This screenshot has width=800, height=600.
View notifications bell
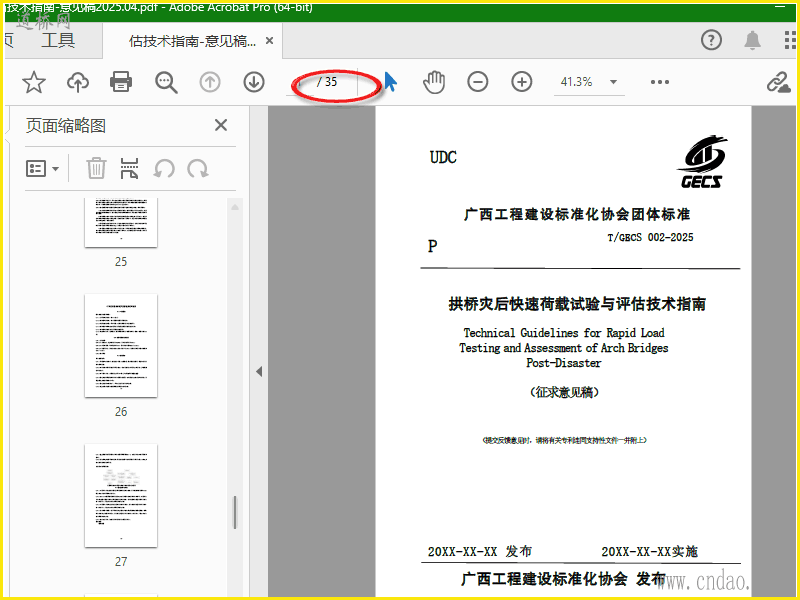pyautogui.click(x=753, y=40)
